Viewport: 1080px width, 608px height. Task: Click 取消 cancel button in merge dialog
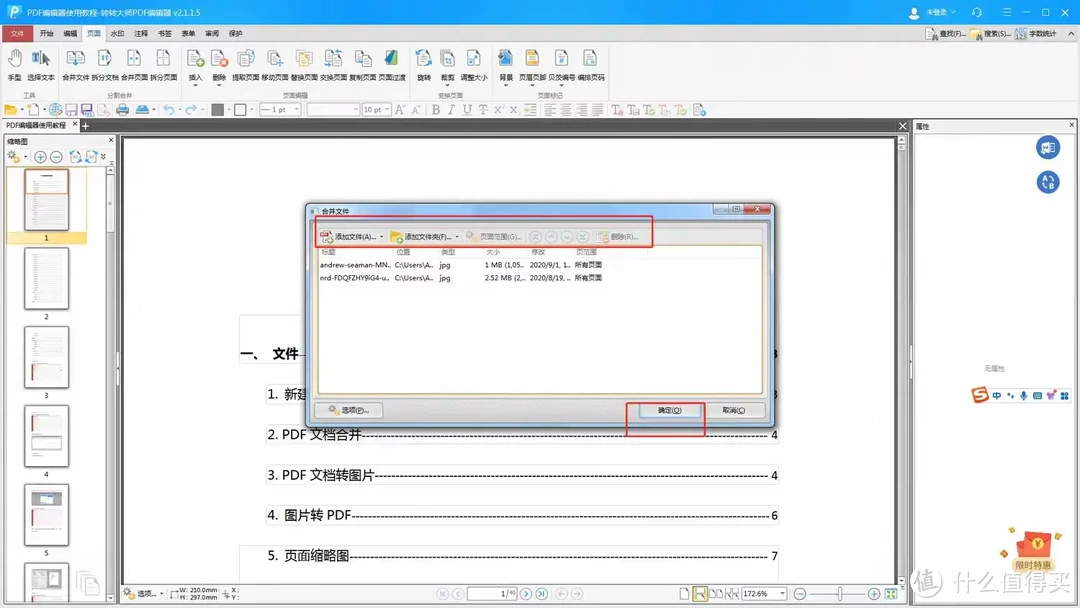(734, 410)
